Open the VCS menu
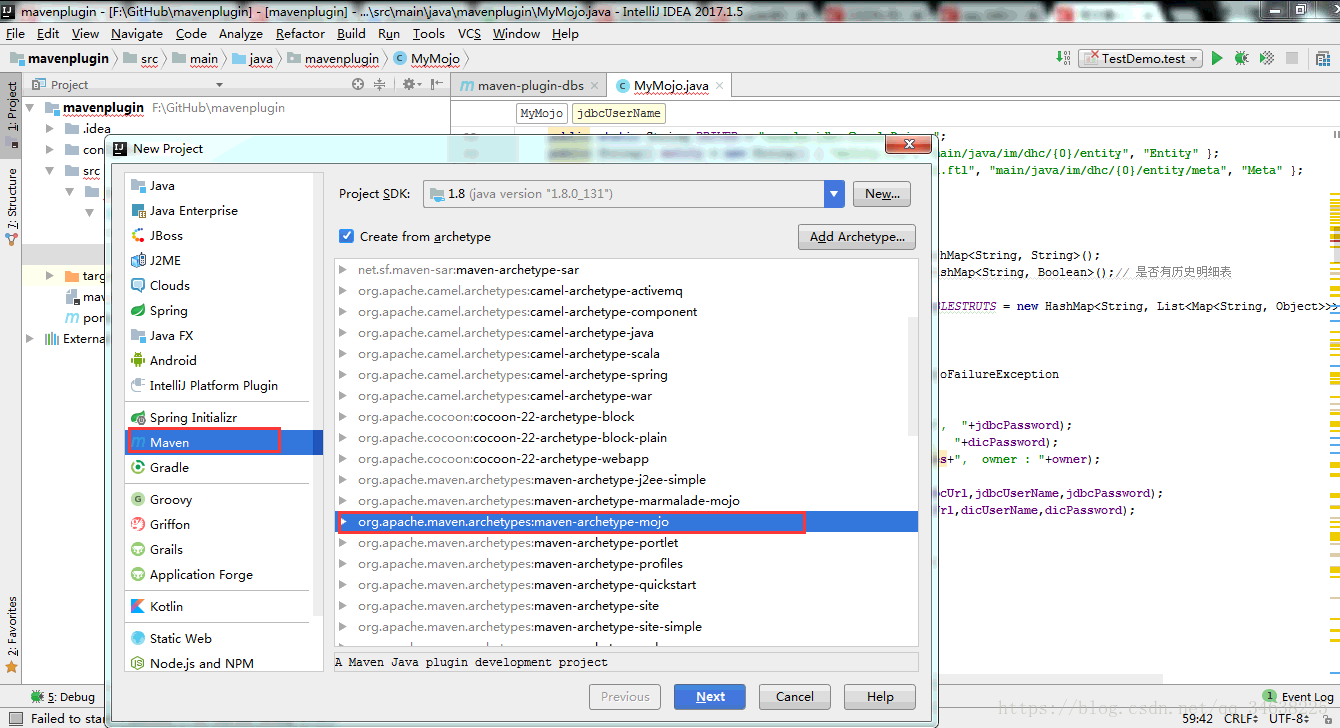This screenshot has width=1340, height=728. coord(469,34)
